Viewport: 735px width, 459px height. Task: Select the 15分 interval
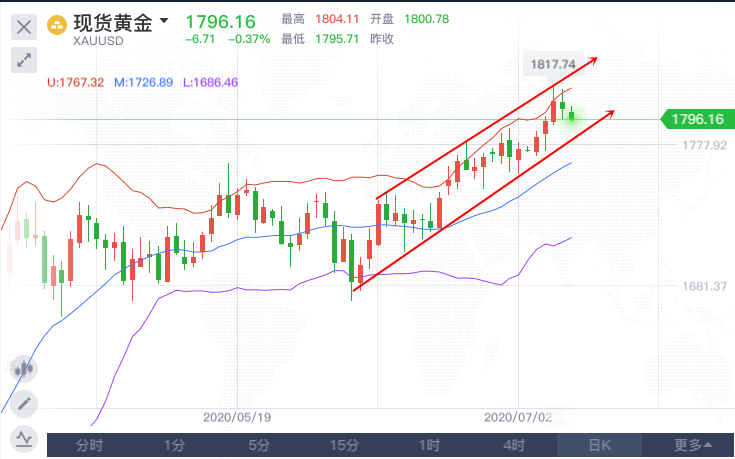point(345,445)
